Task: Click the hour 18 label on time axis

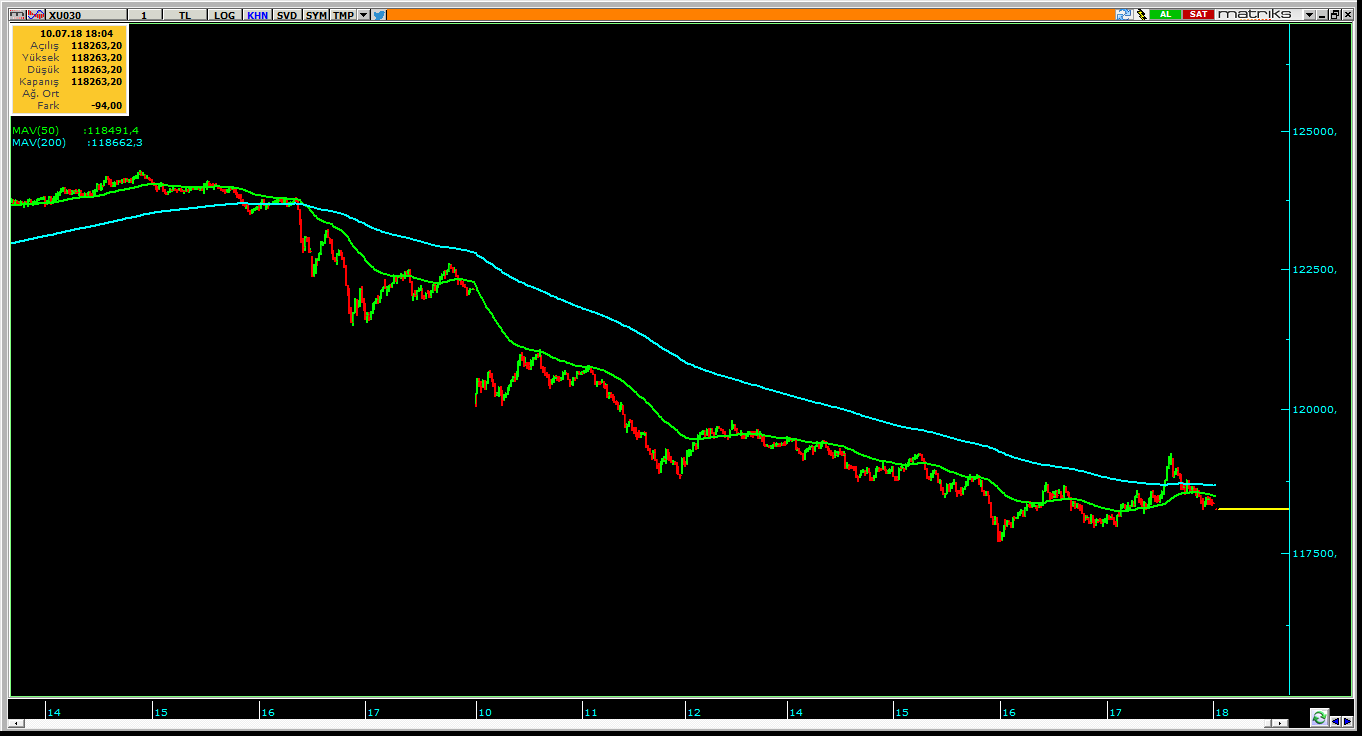Action: point(1222,712)
